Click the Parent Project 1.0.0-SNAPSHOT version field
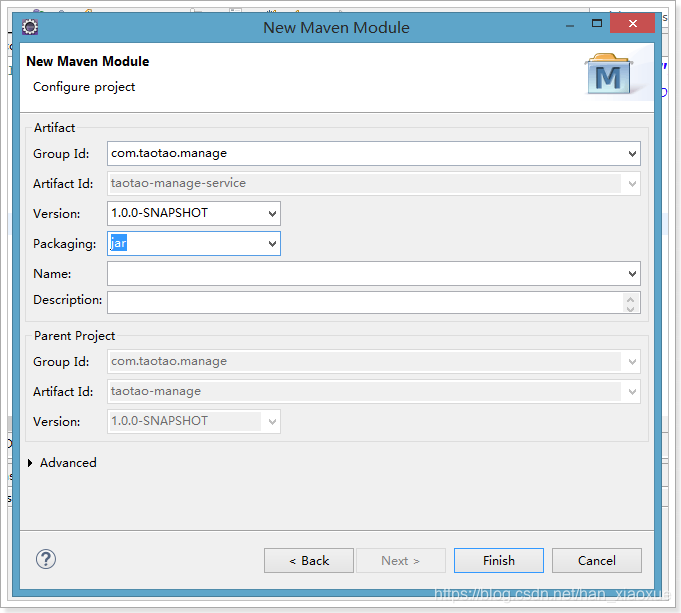The width and height of the screenshot is (681, 613). (194, 421)
